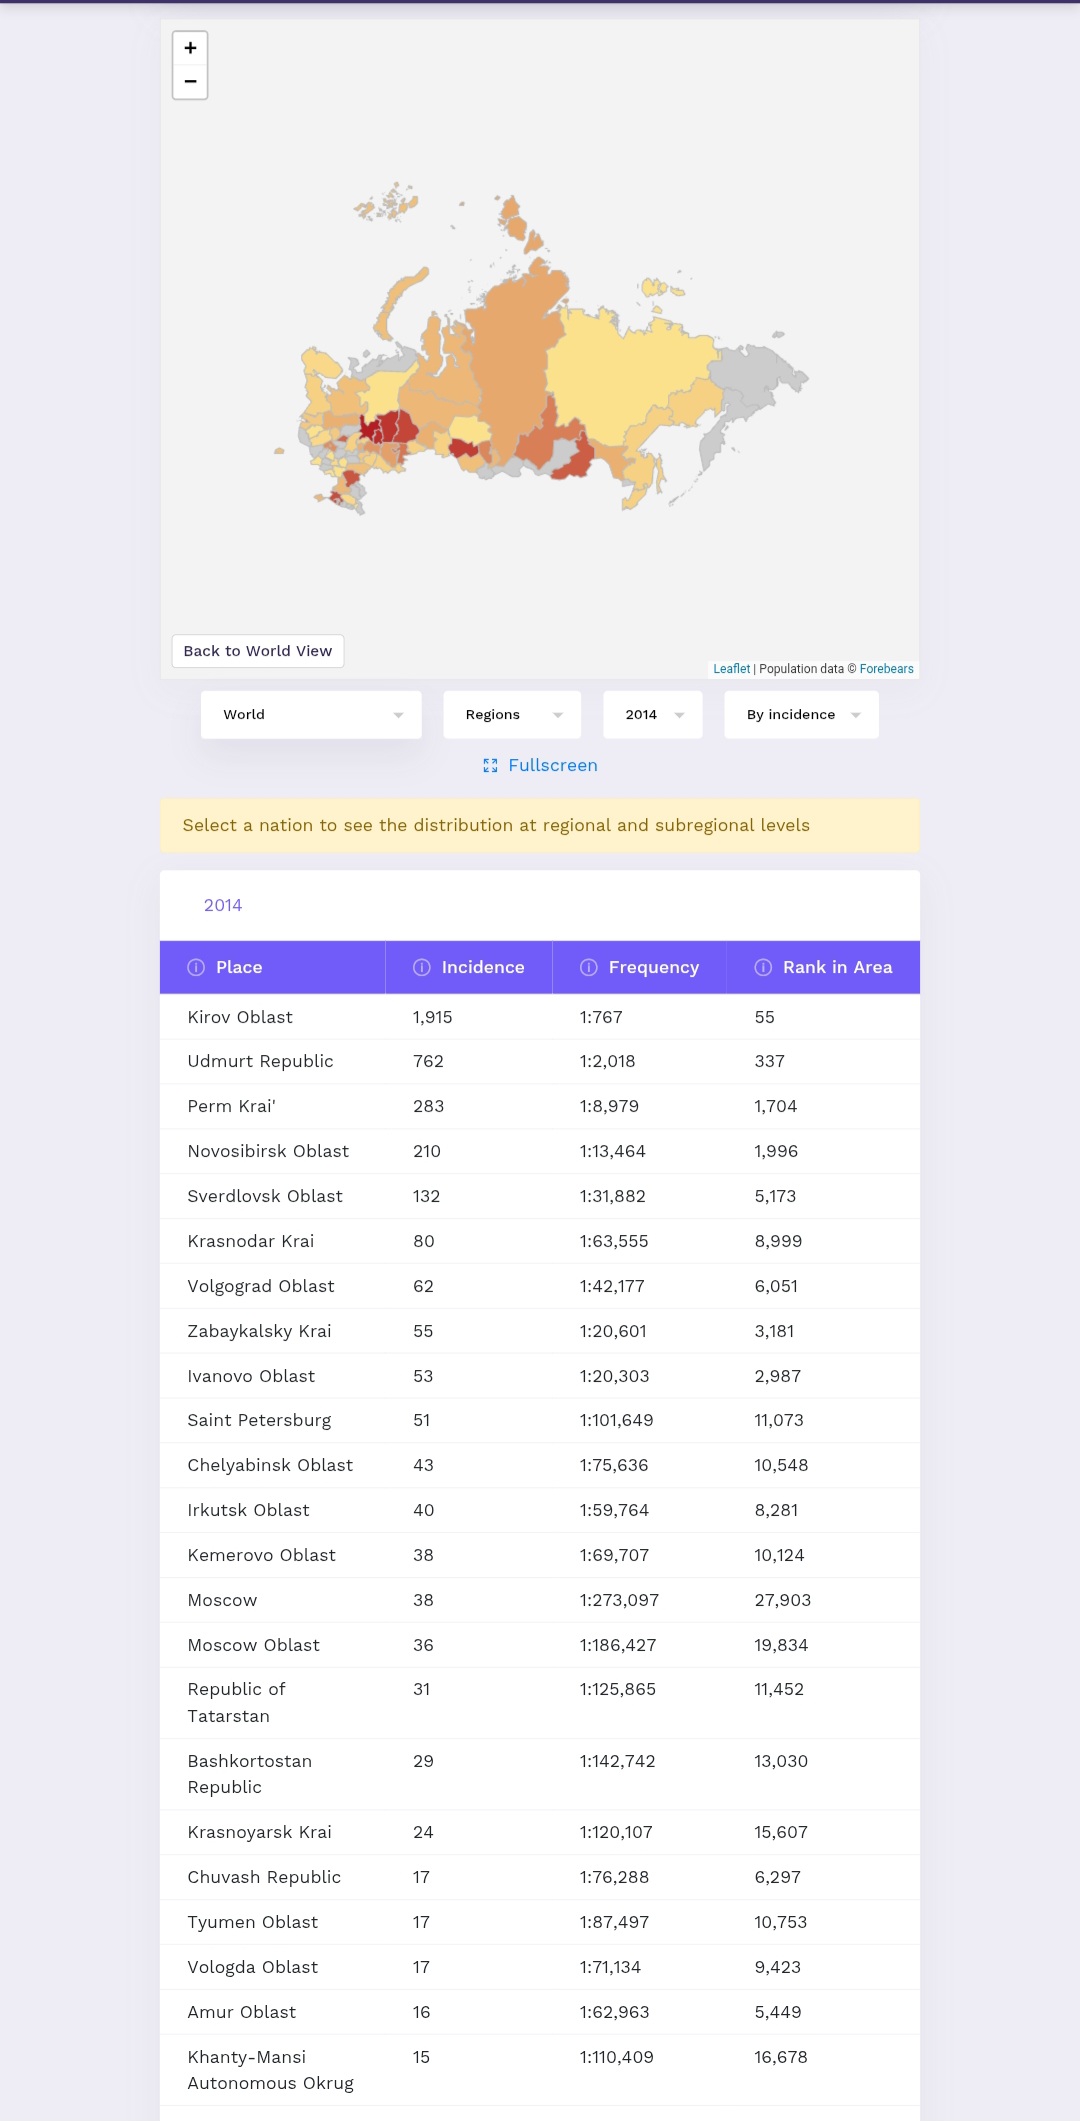Screen dimensions: 1080x2121
Task: Click info icon next to Frequency header
Action: [x=589, y=968]
